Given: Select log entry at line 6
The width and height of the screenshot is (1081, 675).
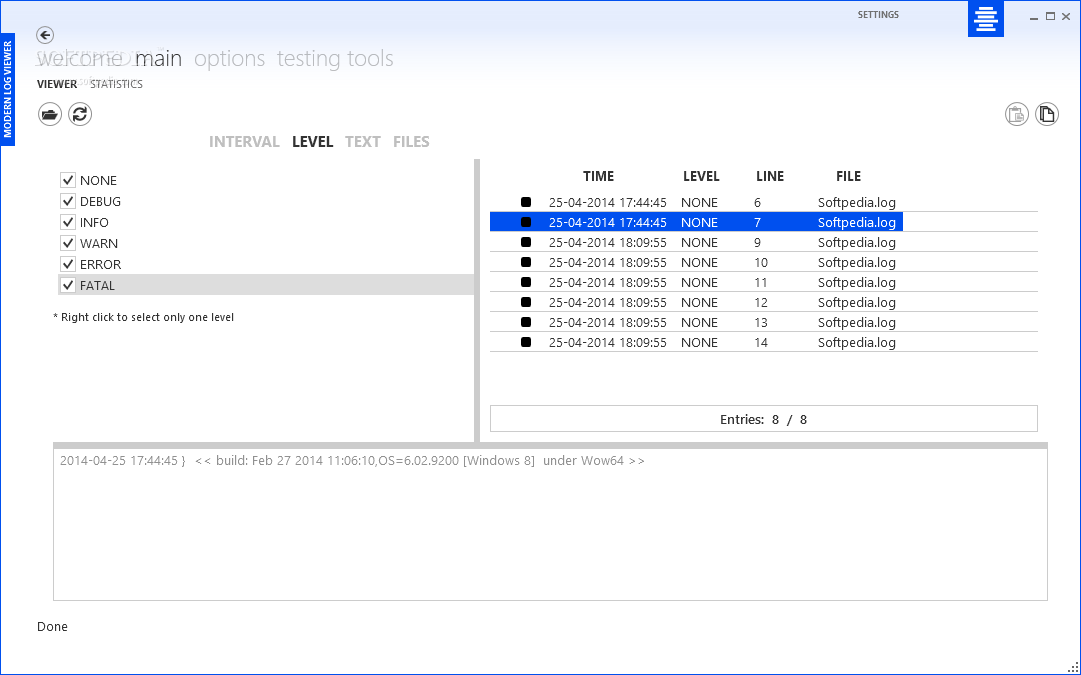Looking at the screenshot, I should [764, 202].
